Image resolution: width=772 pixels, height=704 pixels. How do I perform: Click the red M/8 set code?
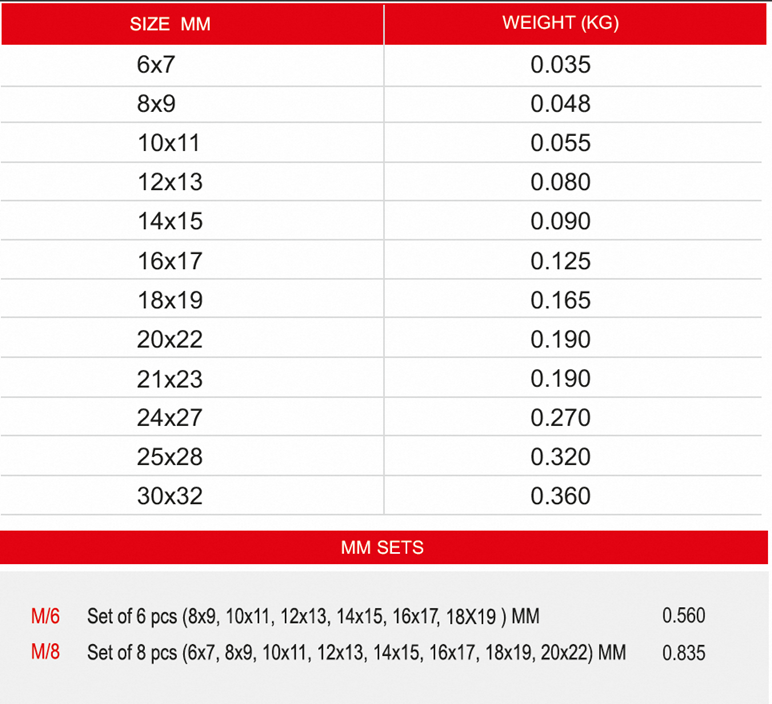click(x=45, y=652)
